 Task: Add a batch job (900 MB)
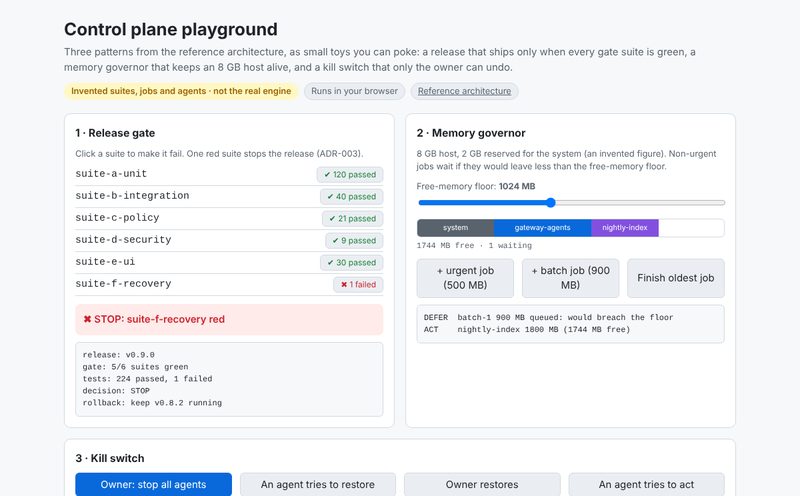coord(570,278)
